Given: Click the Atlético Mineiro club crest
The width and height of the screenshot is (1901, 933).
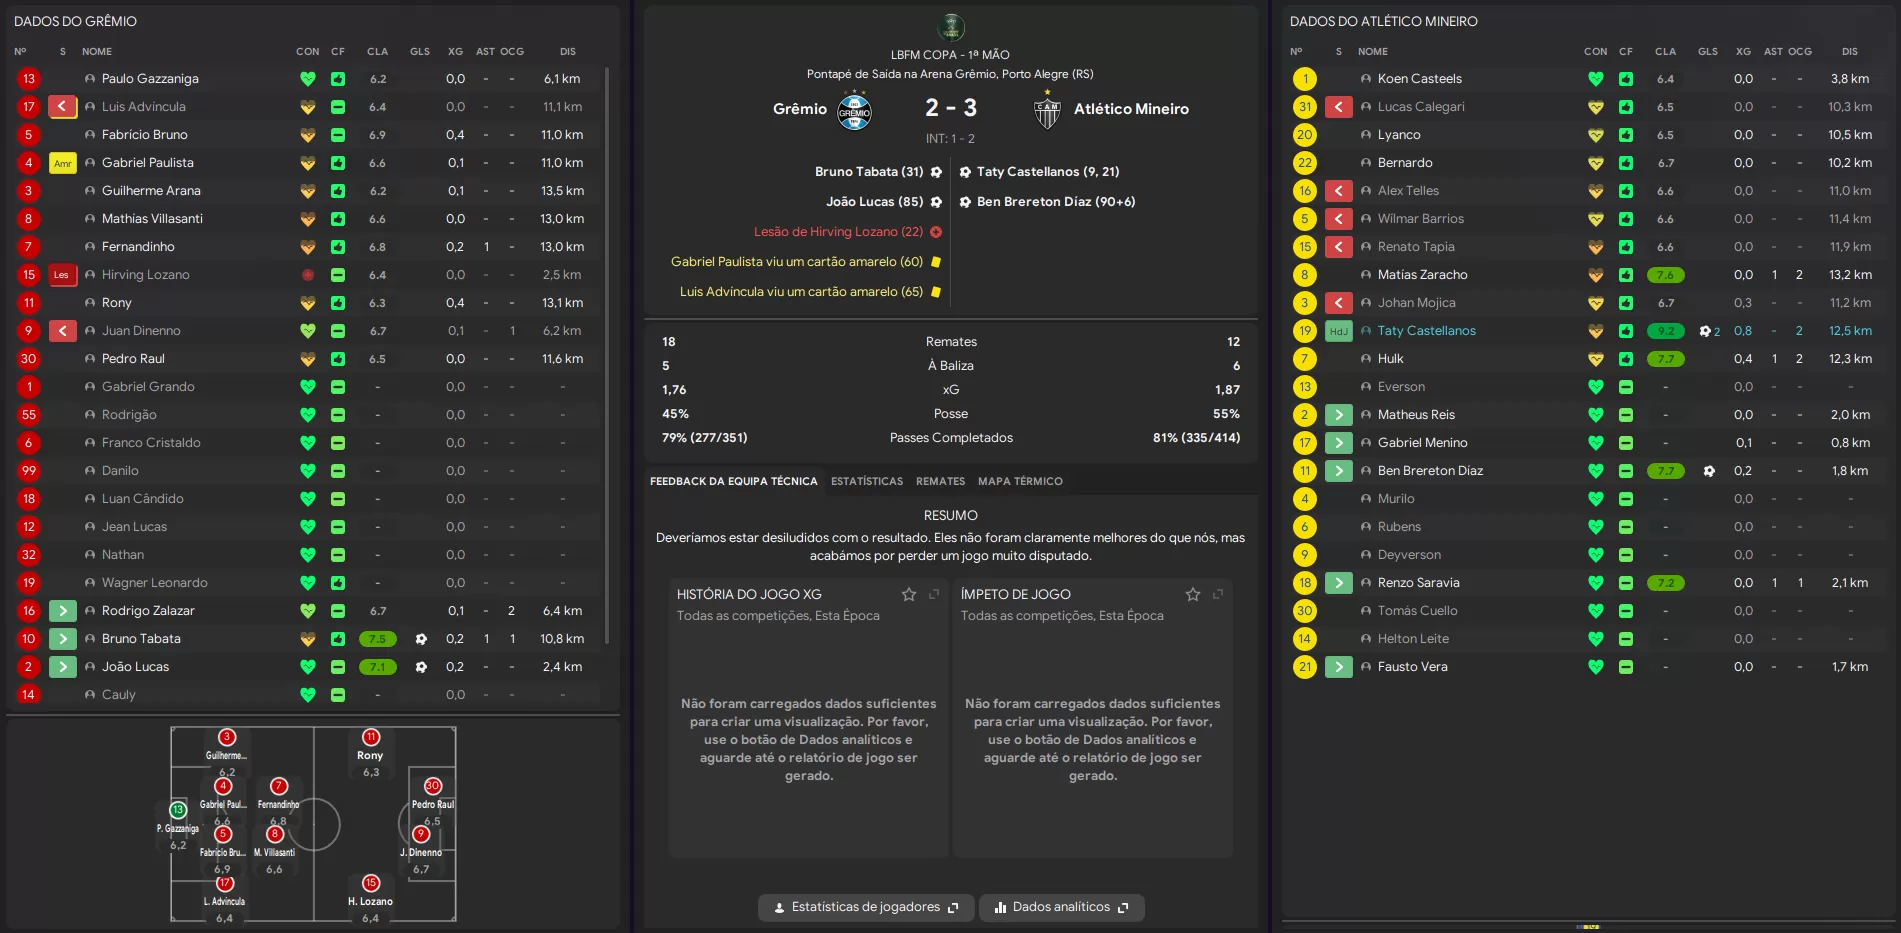Looking at the screenshot, I should 1047,110.
